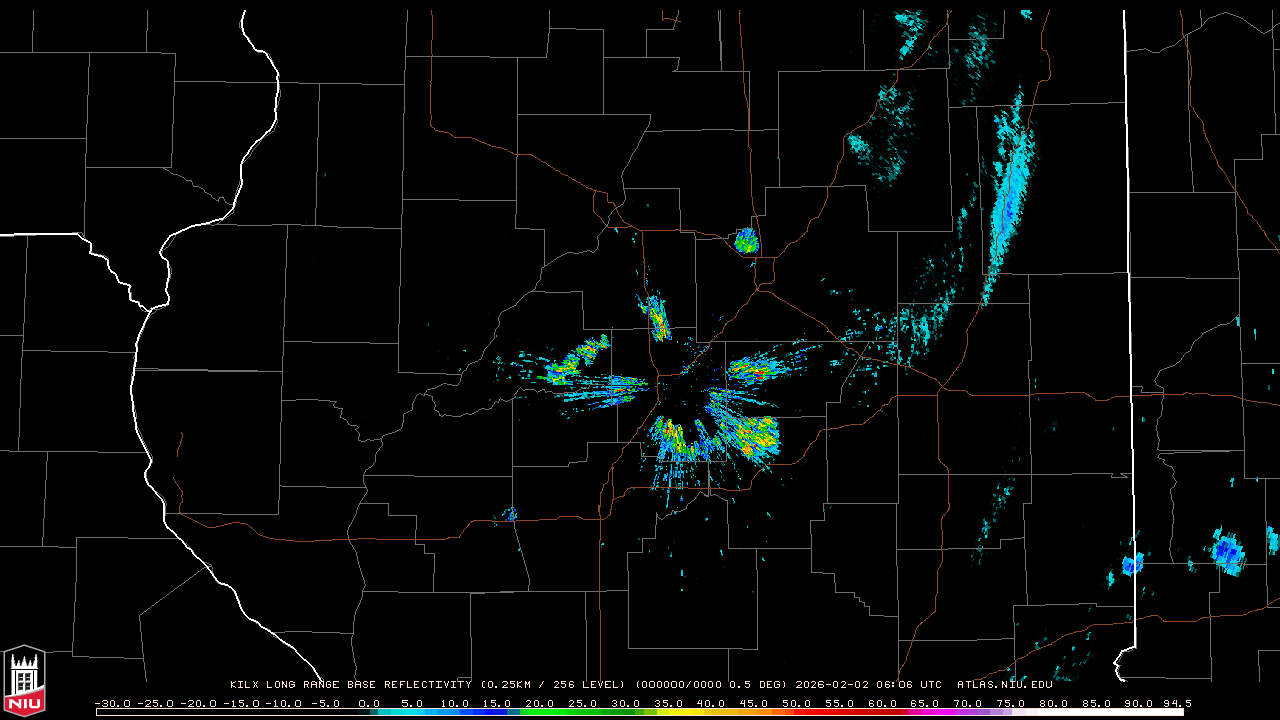This screenshot has width=1280, height=720.
Task: Click the large blue echo in lower-right corner
Action: point(1228,553)
